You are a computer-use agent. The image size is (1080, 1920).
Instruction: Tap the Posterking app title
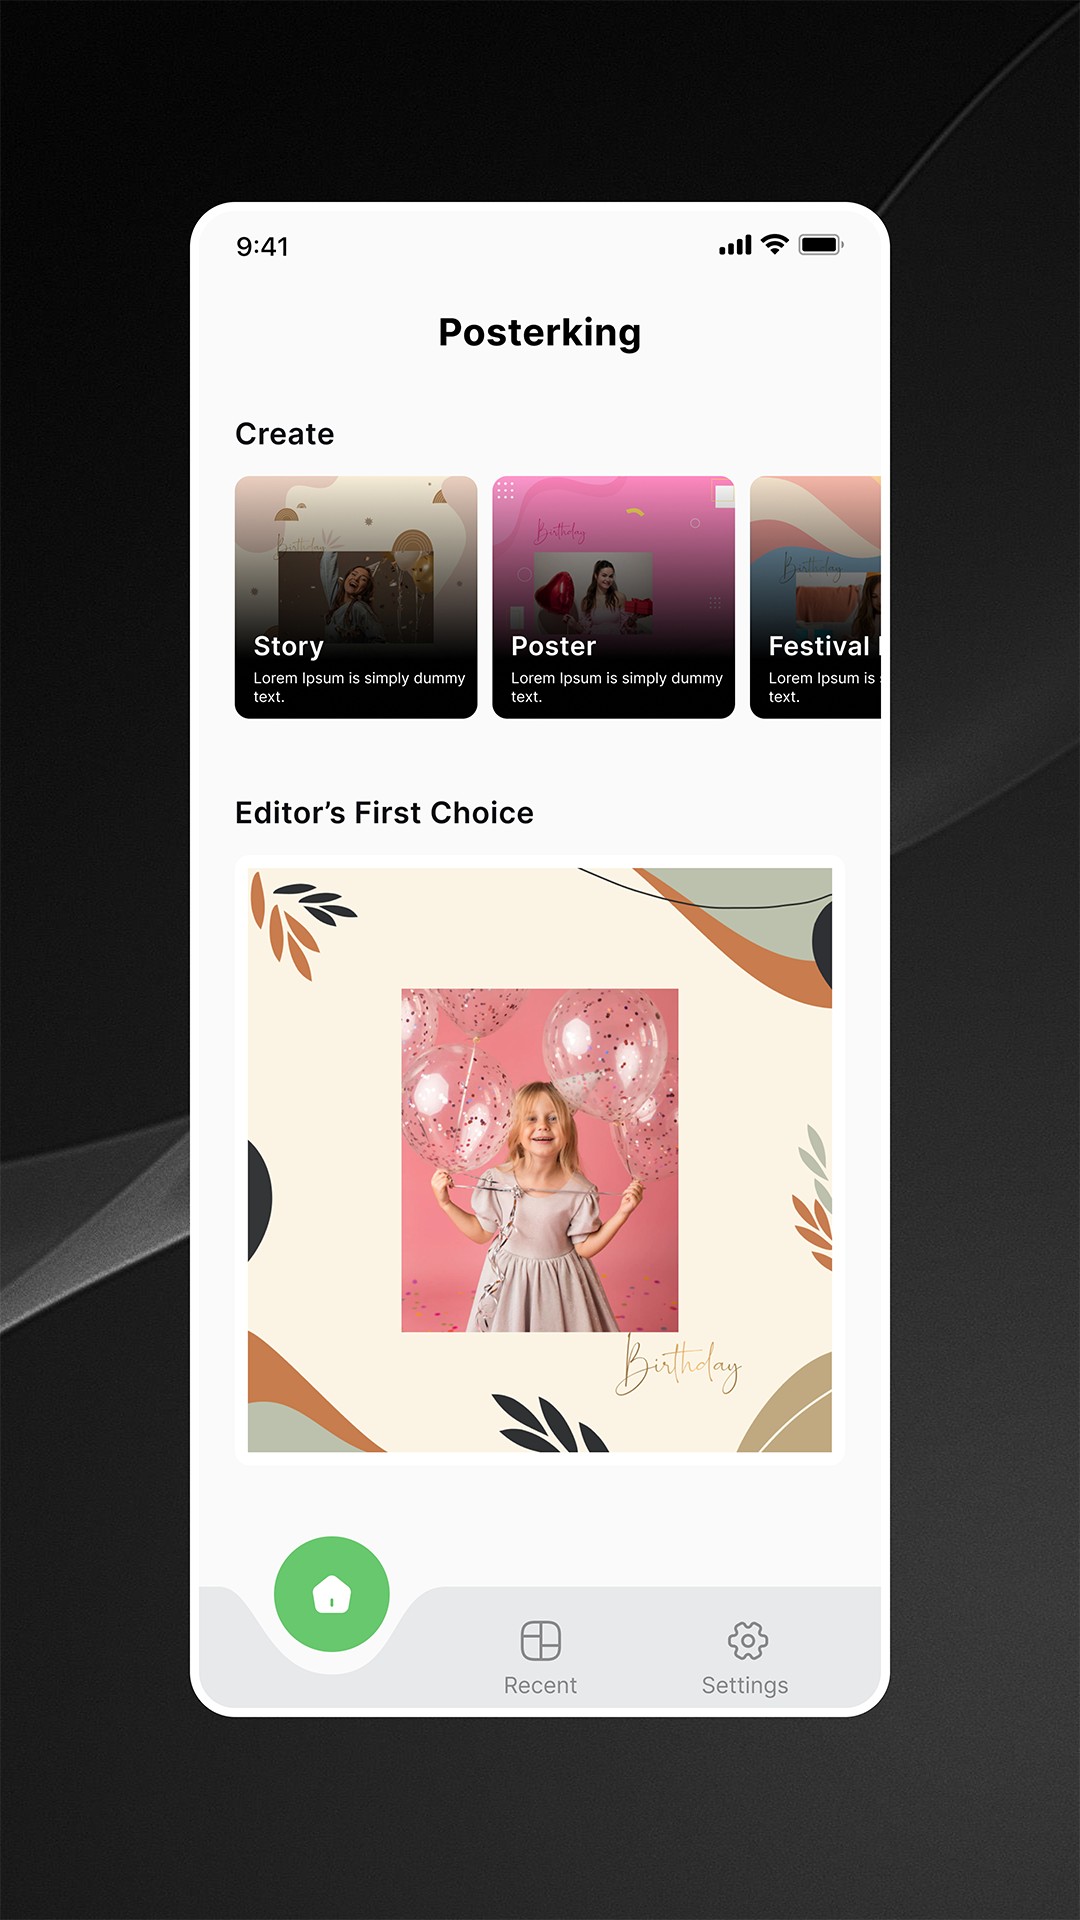click(x=540, y=333)
